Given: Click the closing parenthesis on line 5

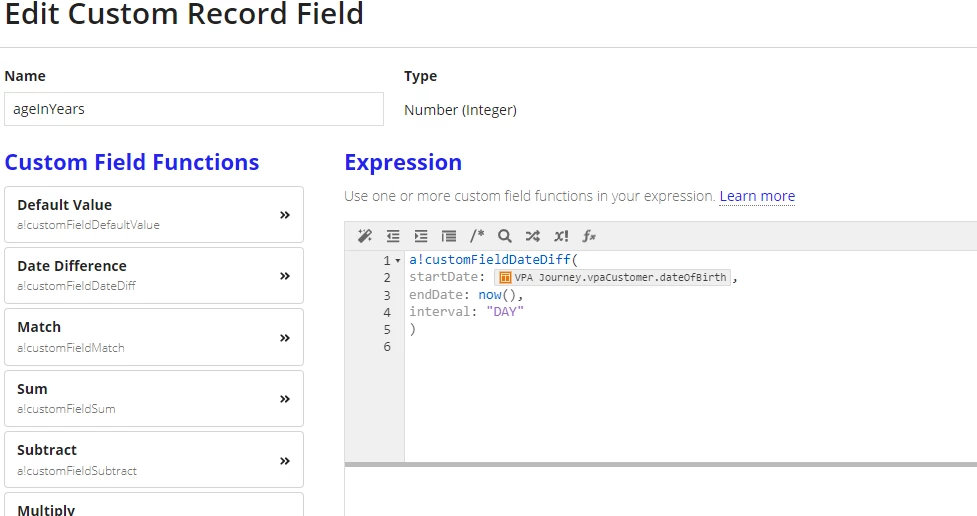Looking at the screenshot, I should [x=412, y=329].
